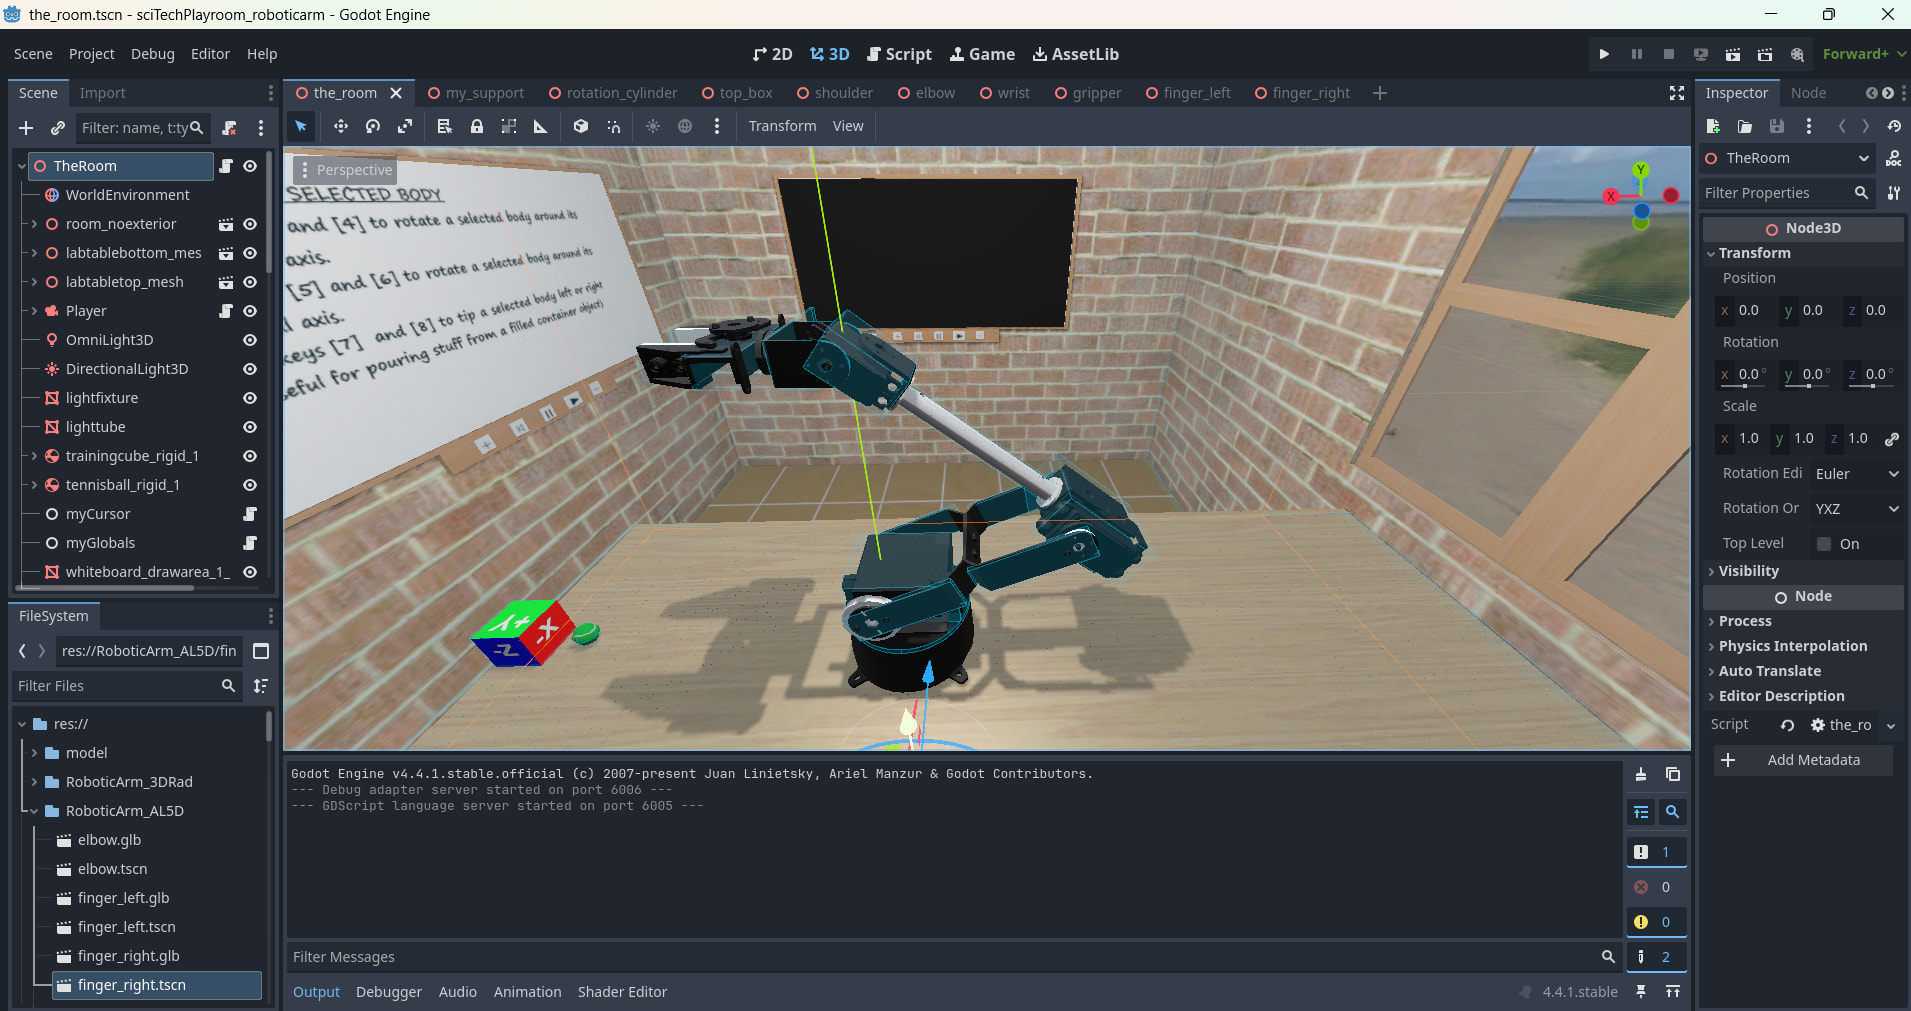Viewport: 1911px width, 1011px height.
Task: Click the Run Project play button
Action: (1604, 54)
